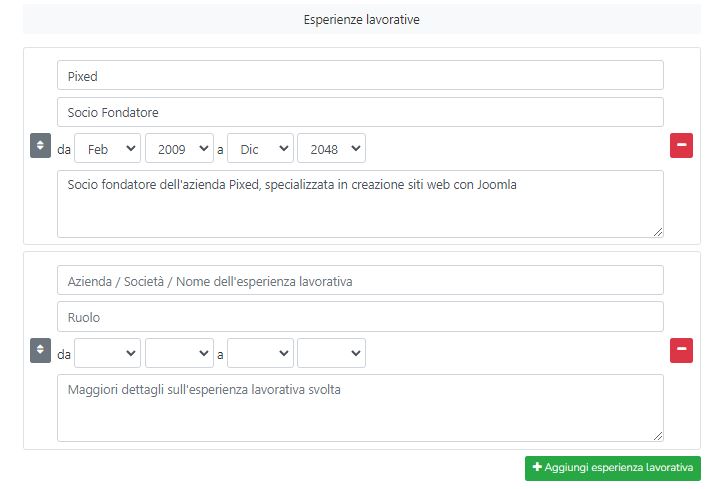Click Aggiungi esperienza lavorativa button

[x=613, y=468]
